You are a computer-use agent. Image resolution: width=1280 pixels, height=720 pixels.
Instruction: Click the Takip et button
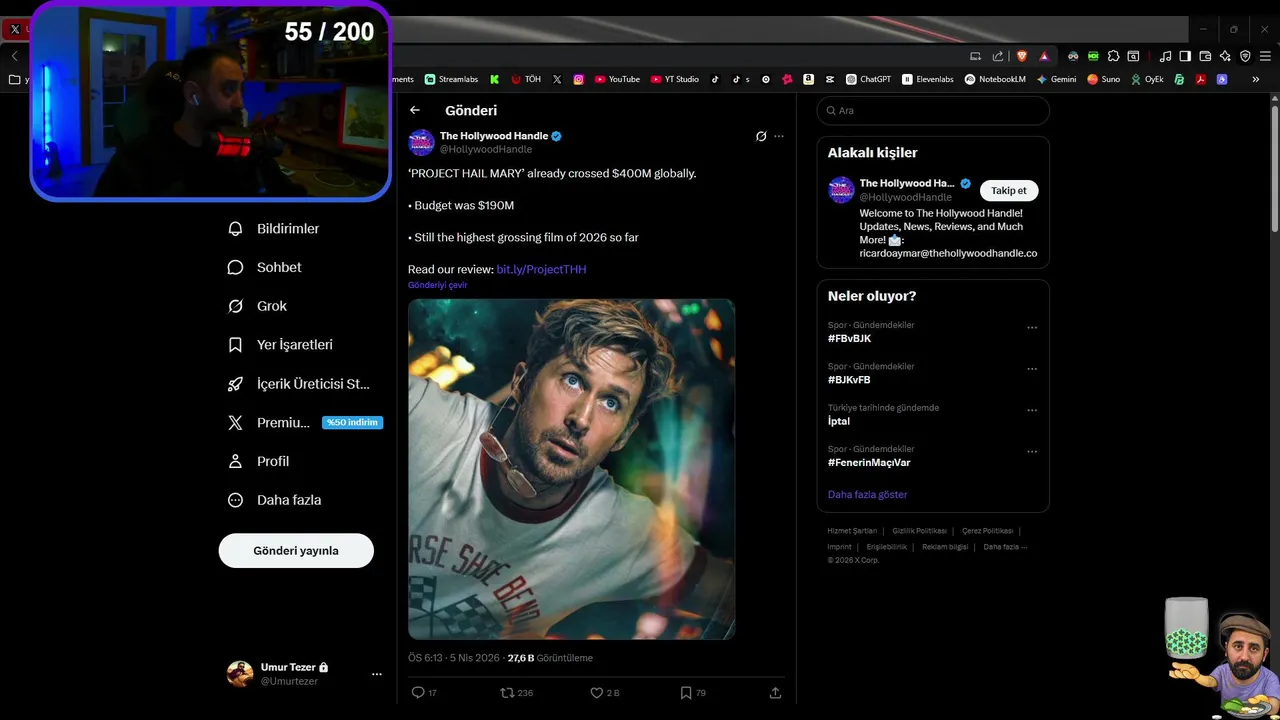tap(1009, 191)
